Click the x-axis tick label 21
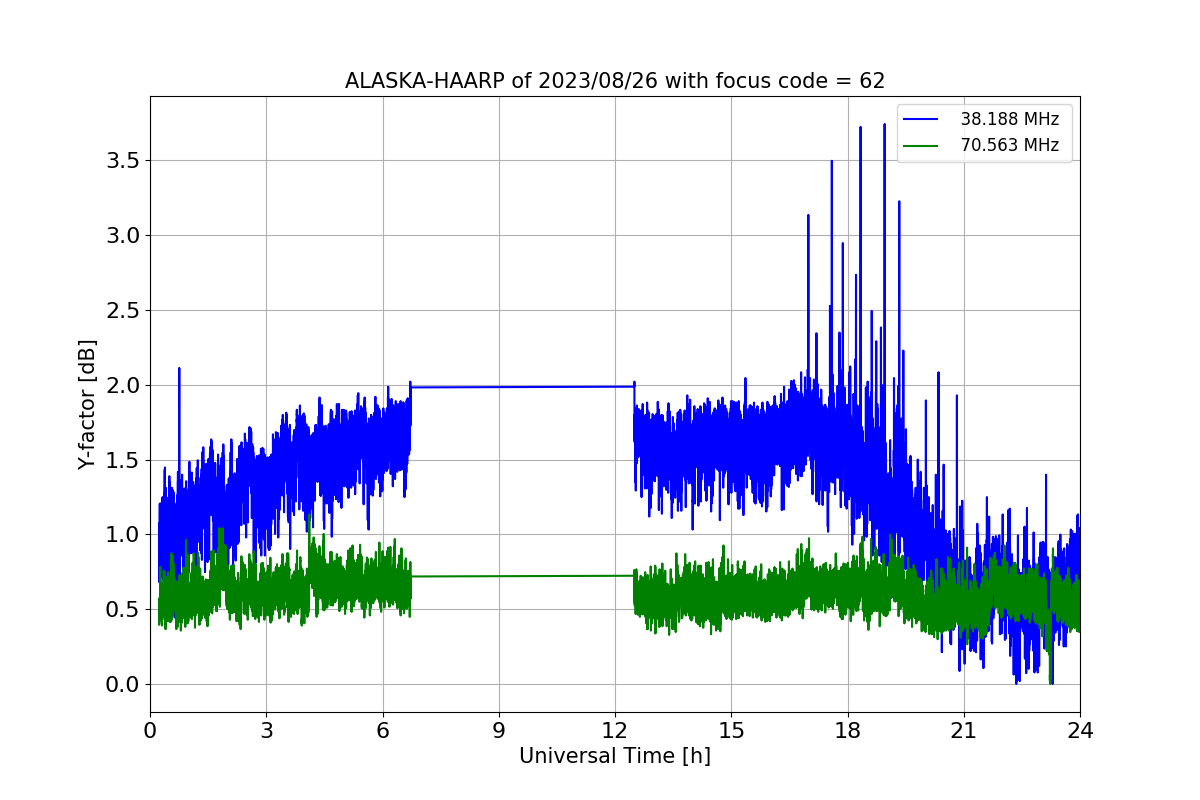 tap(964, 730)
